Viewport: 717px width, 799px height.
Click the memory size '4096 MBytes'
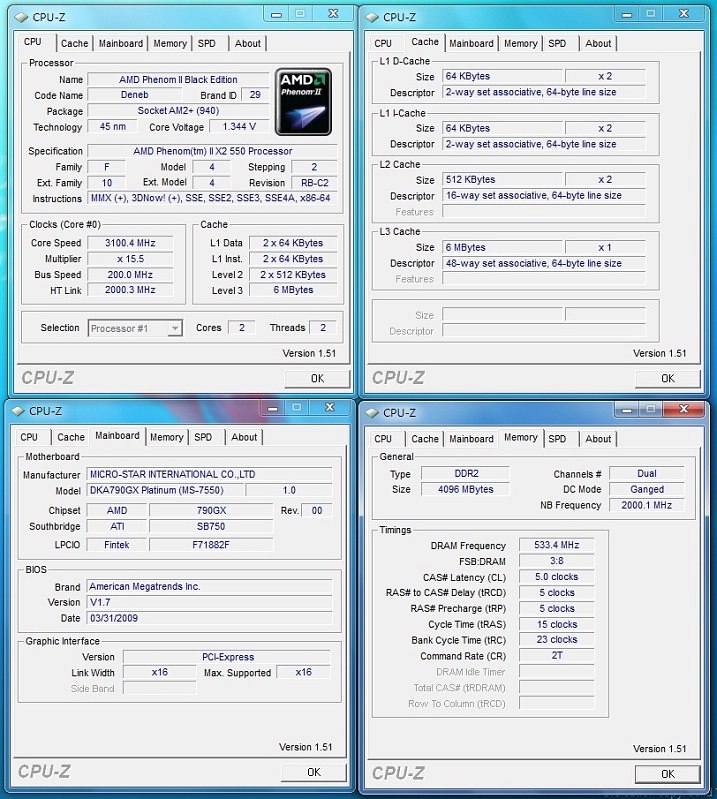click(x=466, y=489)
